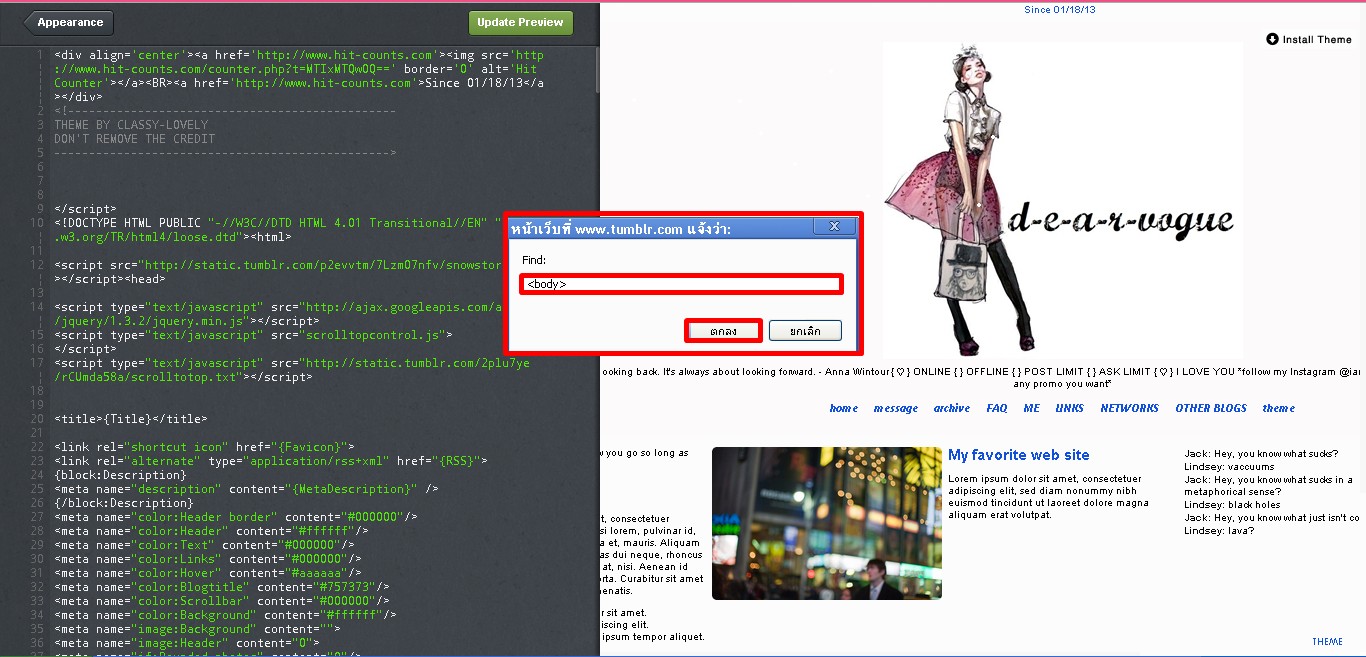Open the ME navigation link

click(x=1031, y=408)
